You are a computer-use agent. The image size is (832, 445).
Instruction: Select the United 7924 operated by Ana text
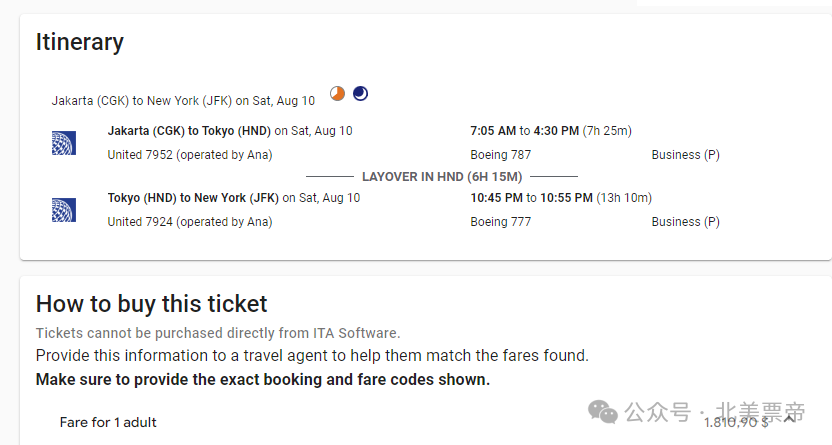190,222
